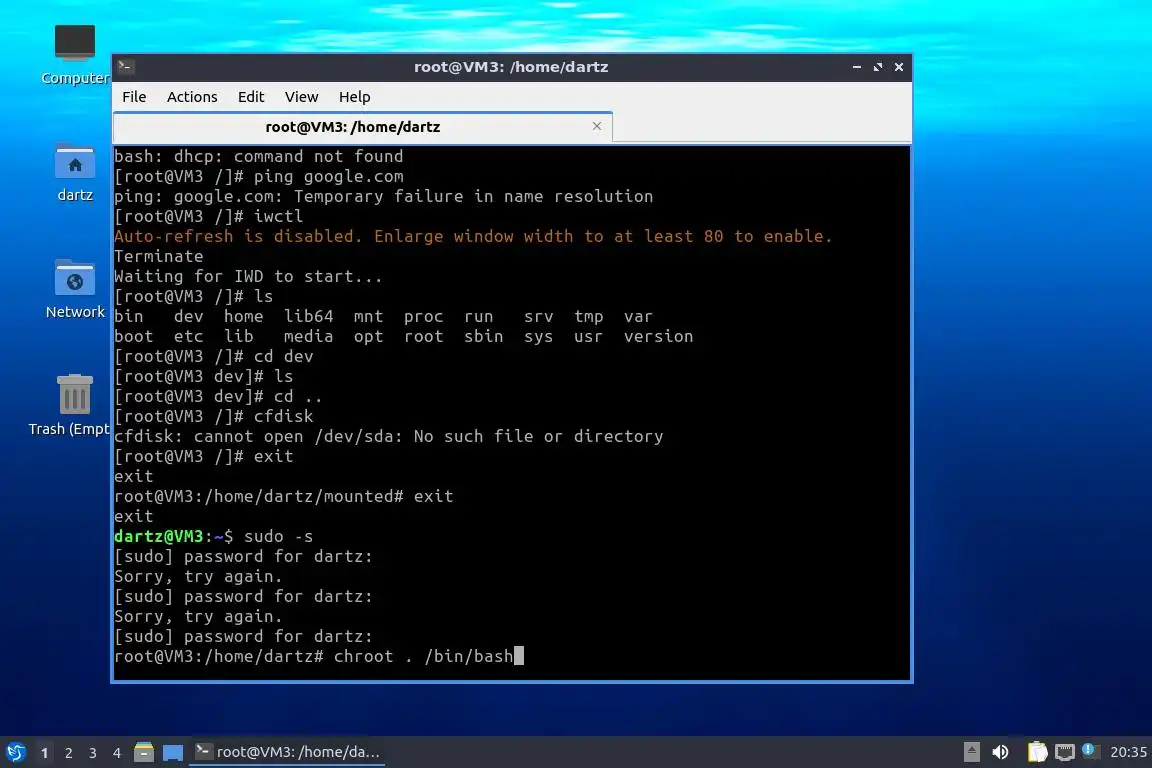Open the Help menu

pos(354,97)
